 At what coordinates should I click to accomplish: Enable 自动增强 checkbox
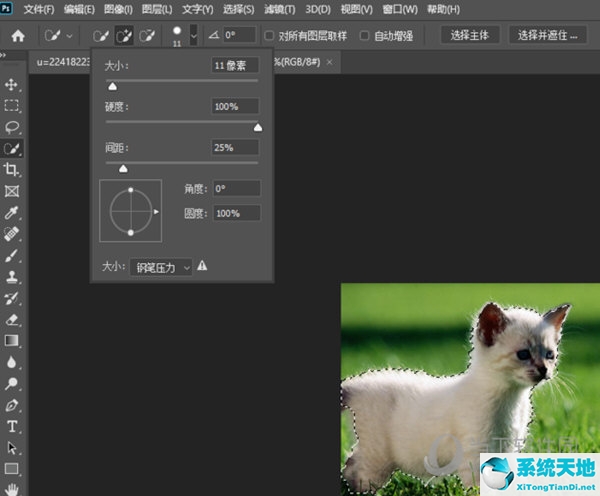point(366,35)
